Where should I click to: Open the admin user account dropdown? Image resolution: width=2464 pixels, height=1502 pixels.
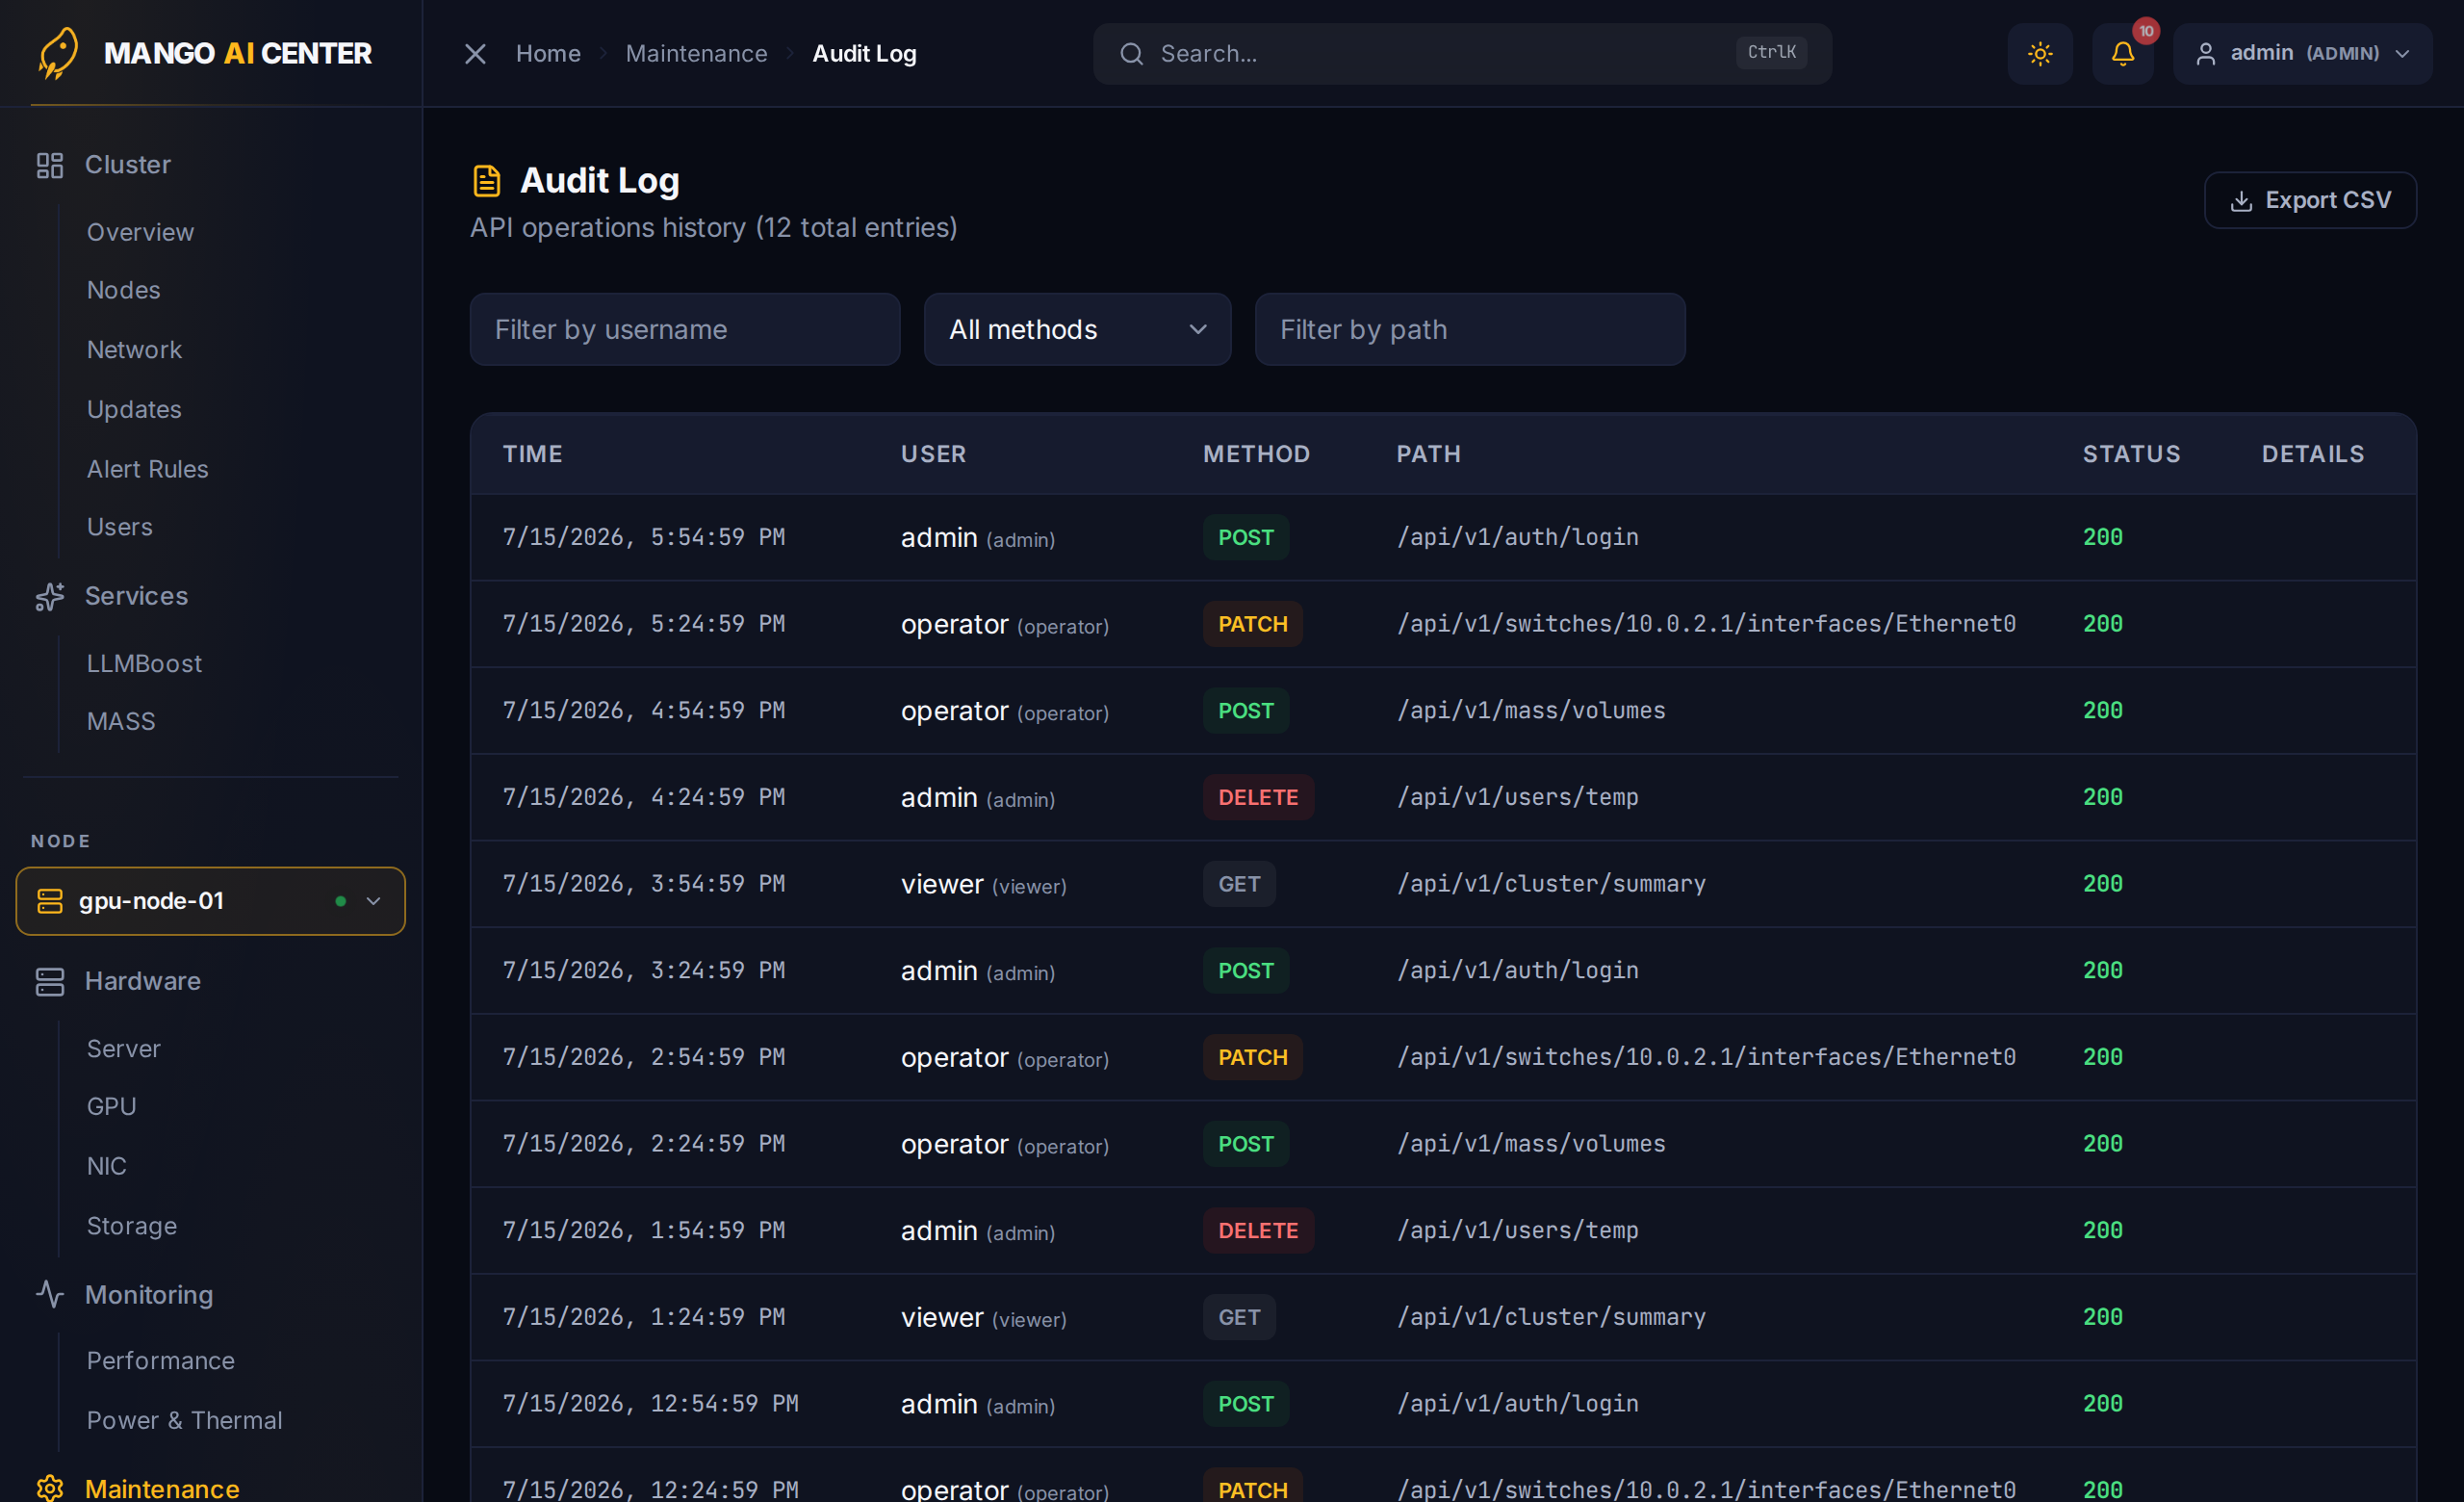[2302, 54]
